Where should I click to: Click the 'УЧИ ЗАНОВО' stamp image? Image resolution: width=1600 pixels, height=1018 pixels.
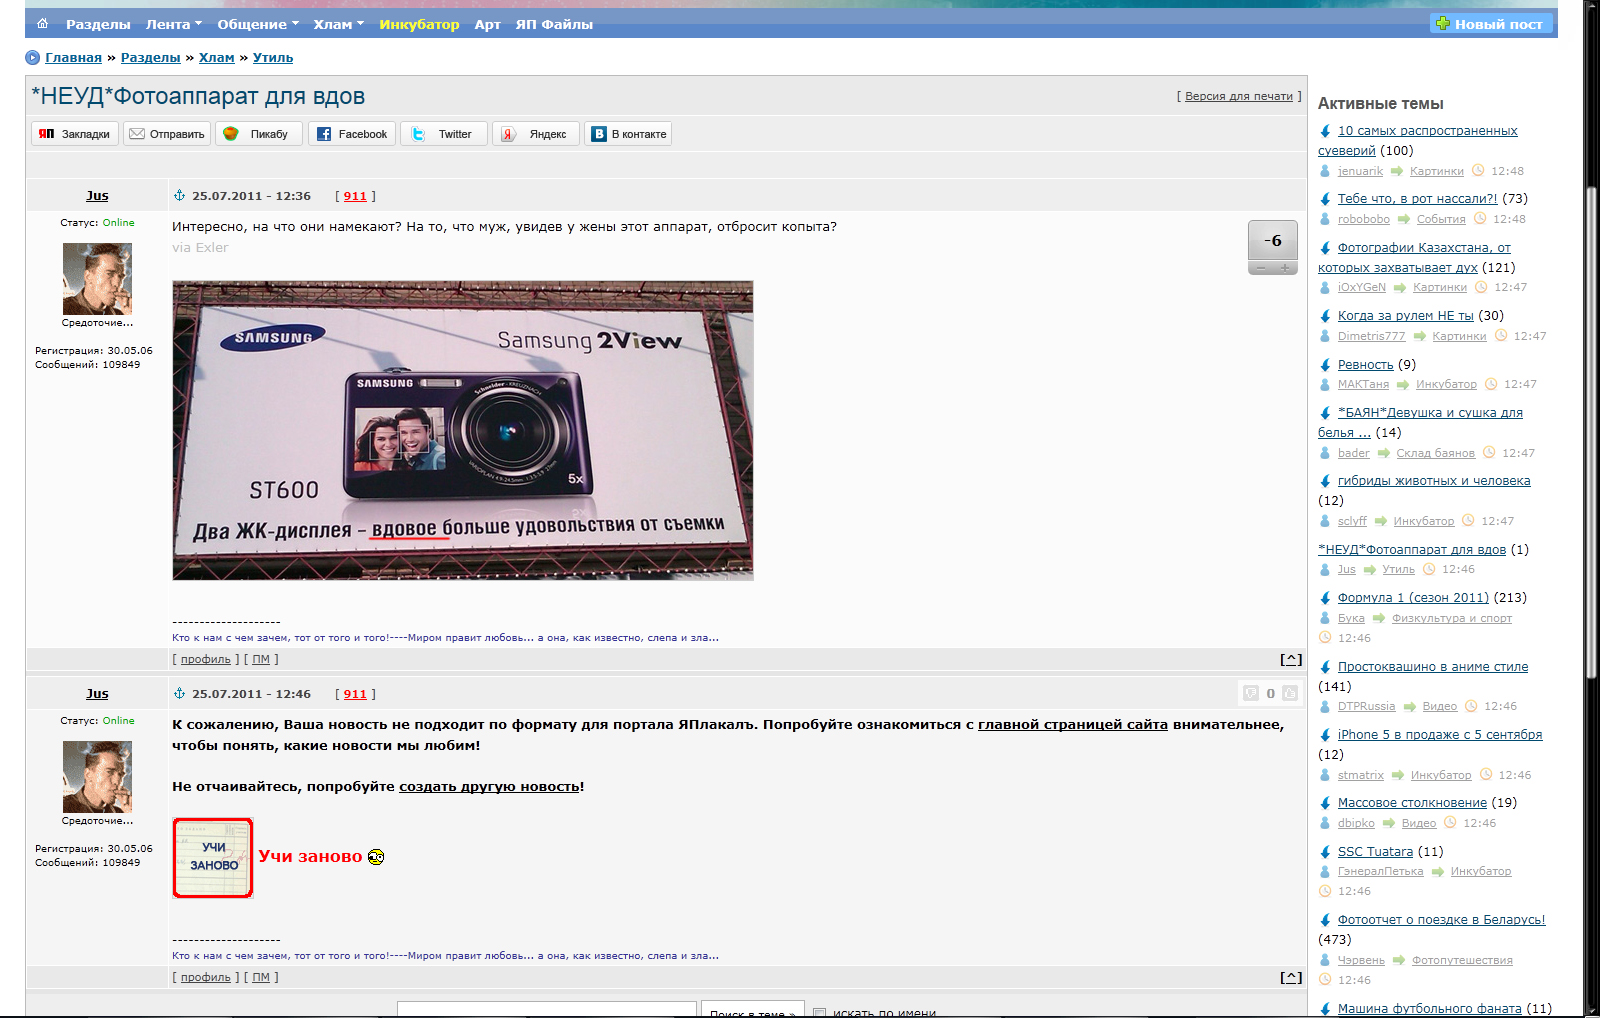[x=213, y=858]
